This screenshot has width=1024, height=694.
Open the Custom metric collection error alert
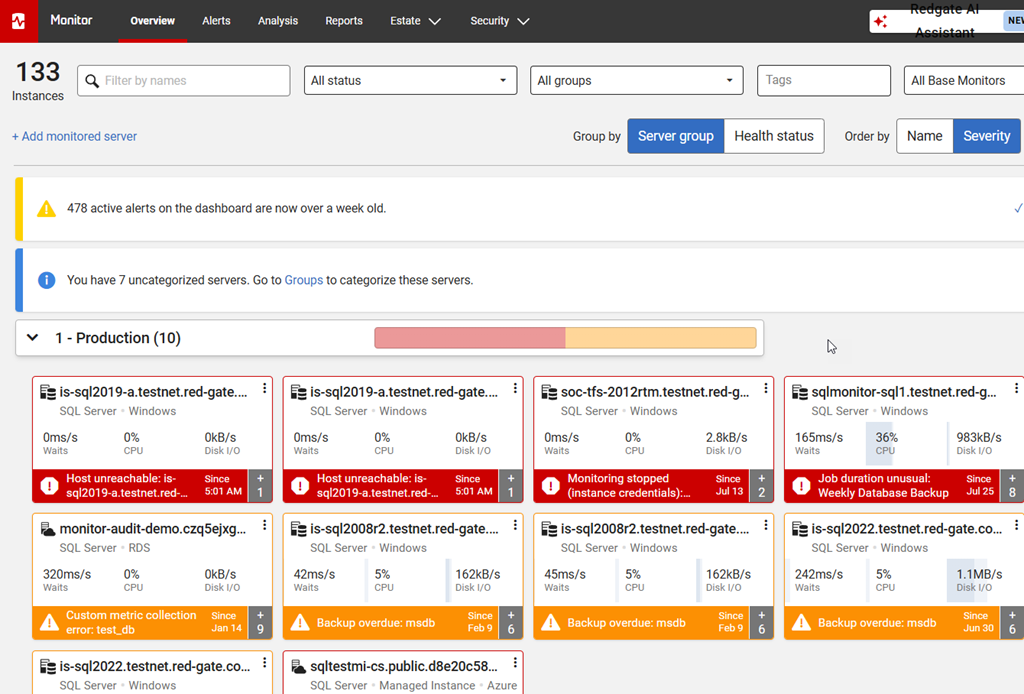pyautogui.click(x=140, y=623)
